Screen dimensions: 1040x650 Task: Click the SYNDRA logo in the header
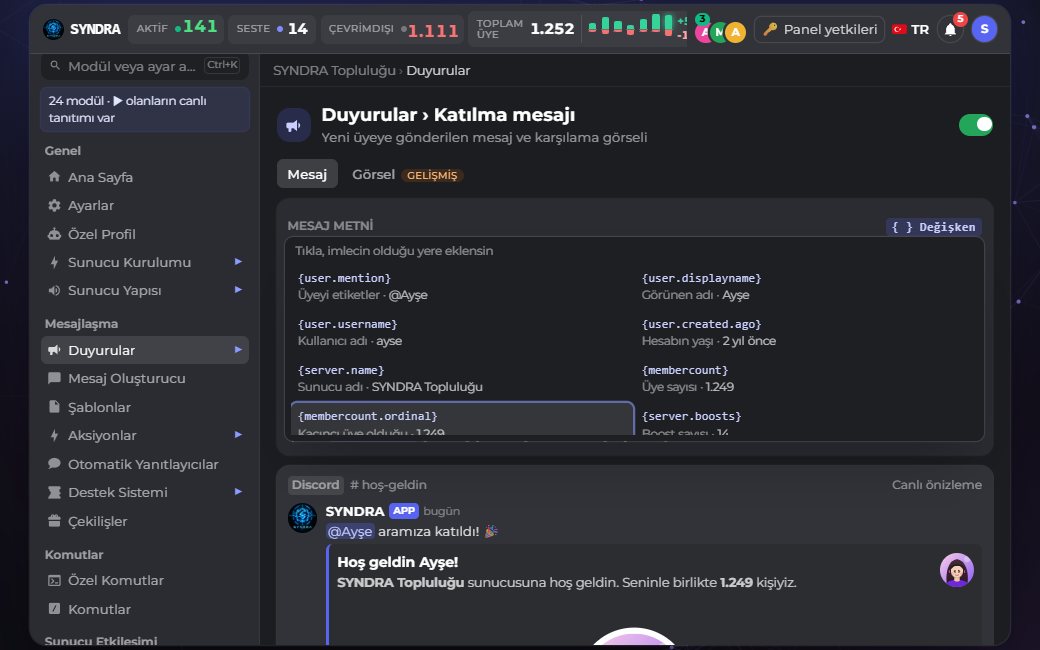(53, 29)
